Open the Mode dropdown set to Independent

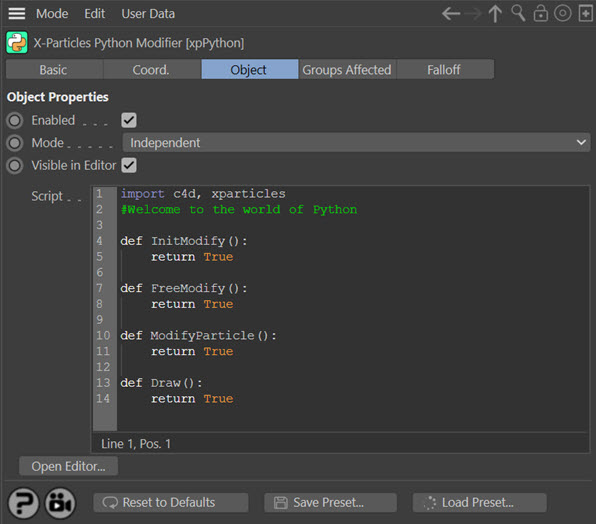pyautogui.click(x=356, y=142)
